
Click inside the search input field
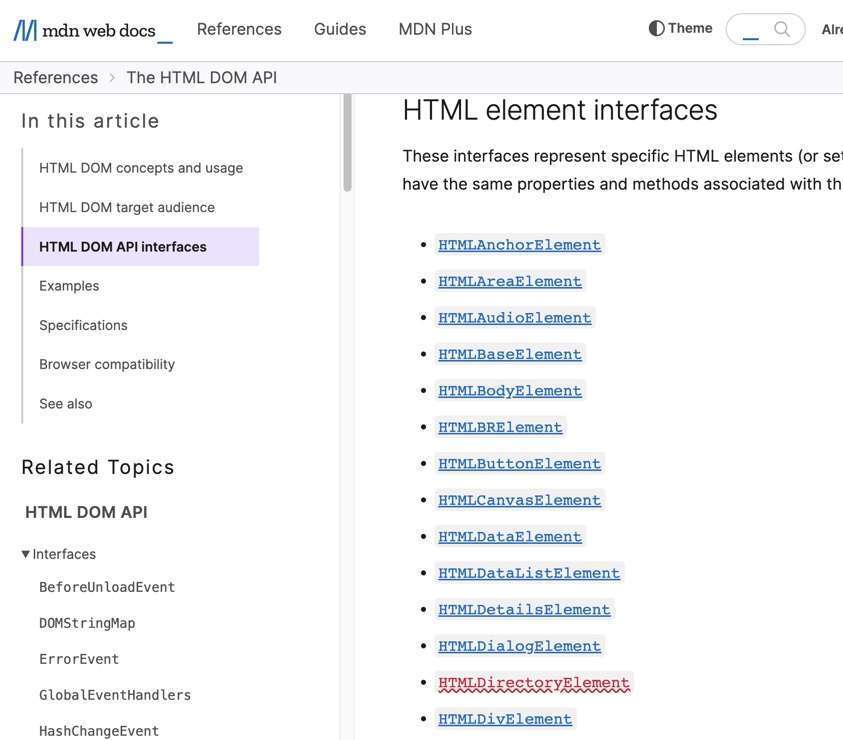click(752, 29)
